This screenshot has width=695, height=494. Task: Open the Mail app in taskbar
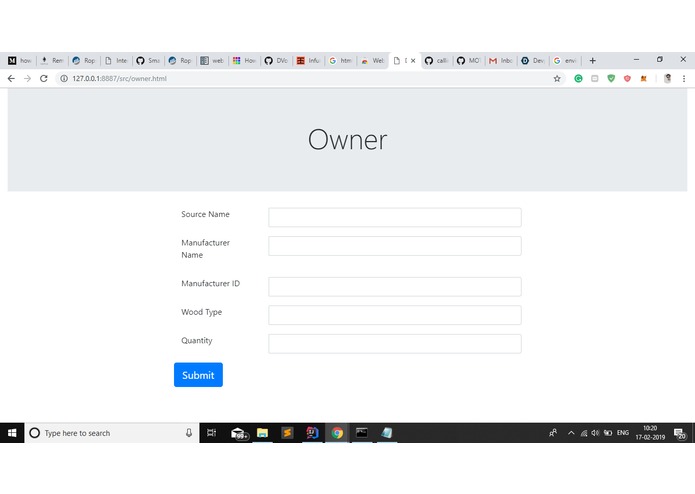click(239, 433)
